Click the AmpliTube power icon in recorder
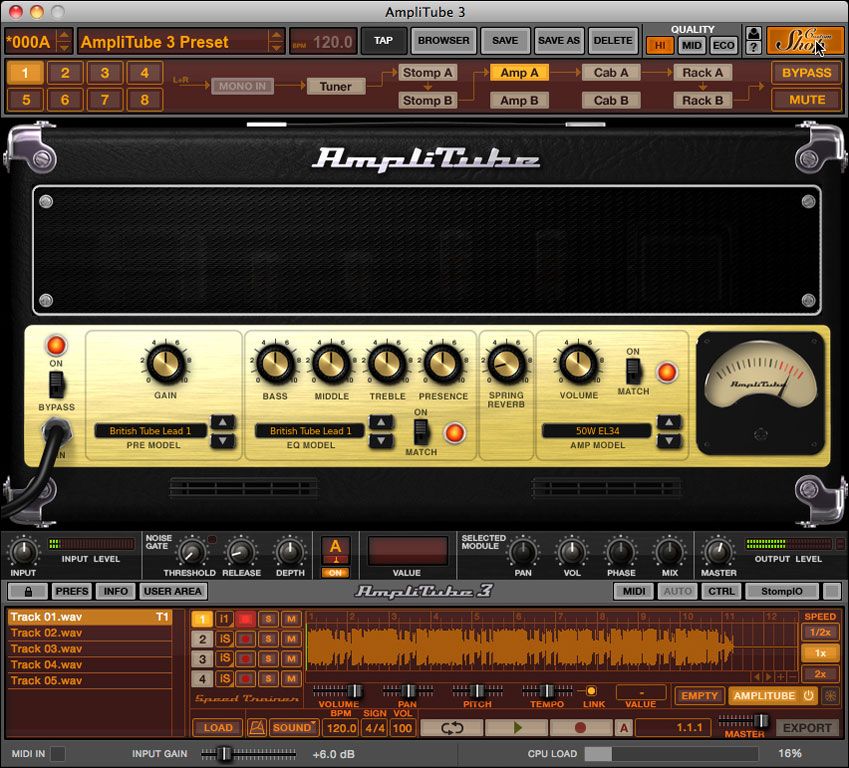The height and width of the screenshot is (768, 849). point(809,695)
